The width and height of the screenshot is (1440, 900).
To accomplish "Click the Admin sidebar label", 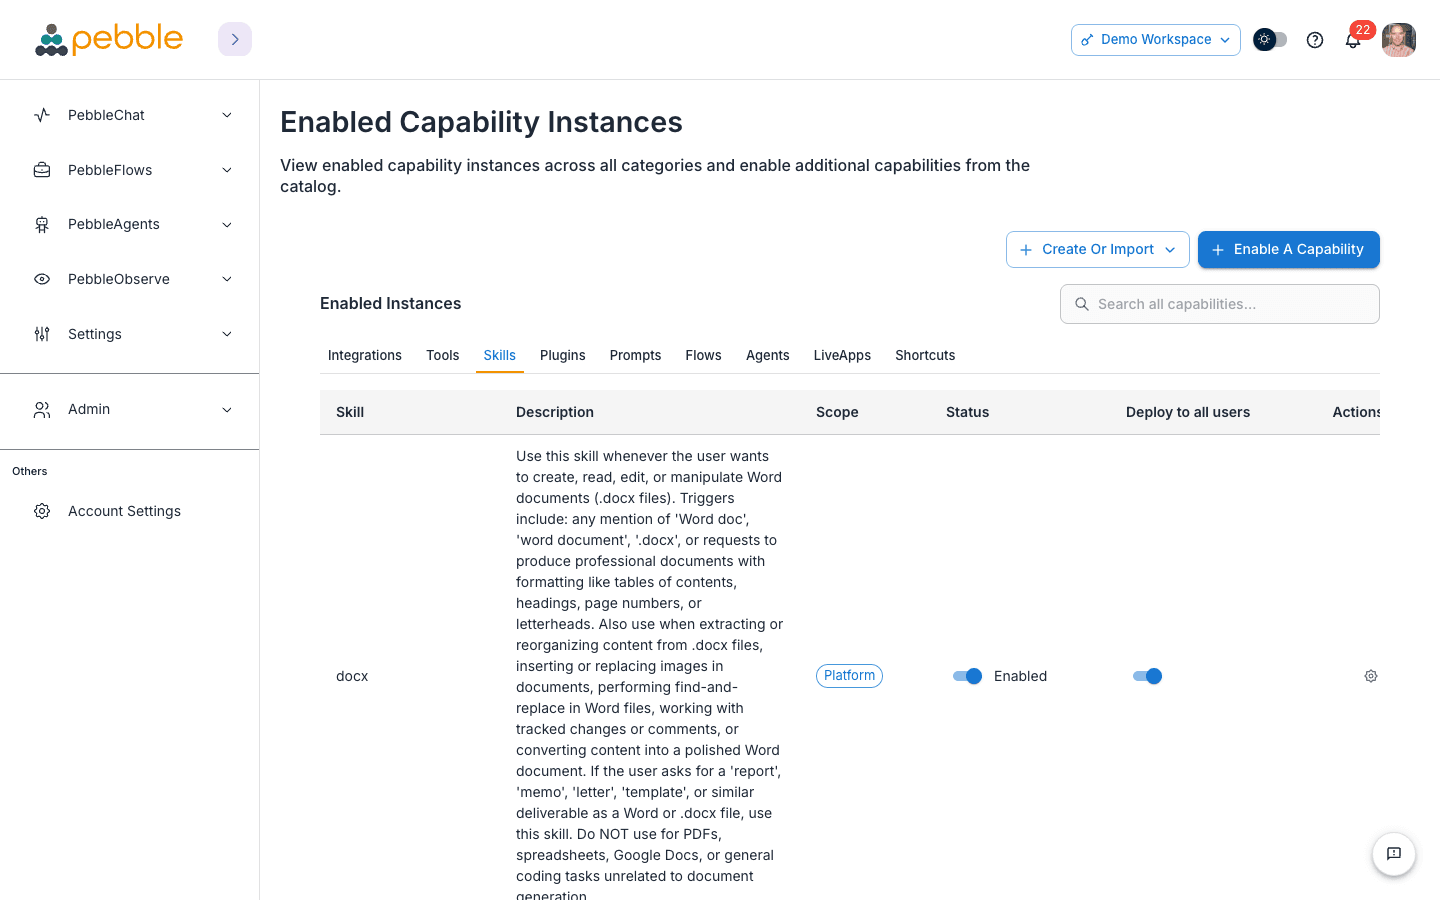I will [x=89, y=410].
